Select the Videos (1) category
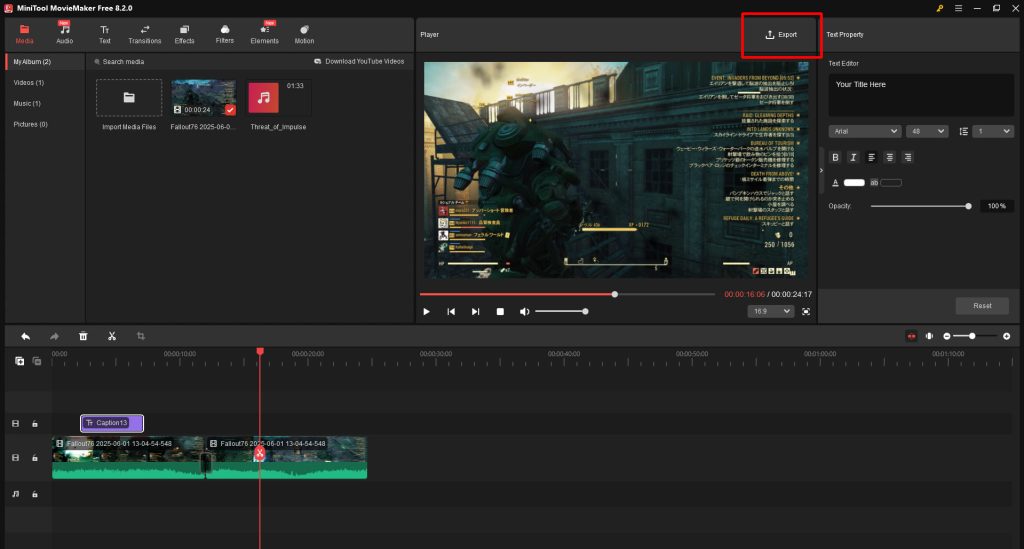 coord(29,82)
